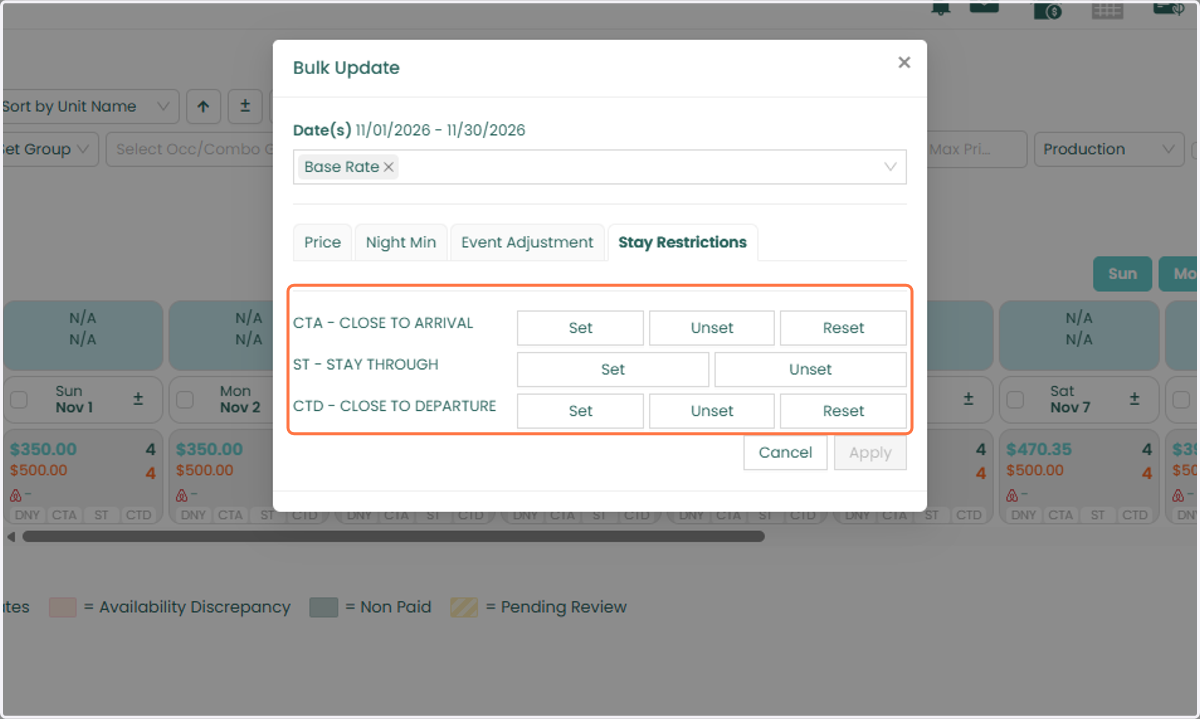Click the Airbnb icon on Nov 1 card
The width and height of the screenshot is (1200, 719).
pos(15,495)
